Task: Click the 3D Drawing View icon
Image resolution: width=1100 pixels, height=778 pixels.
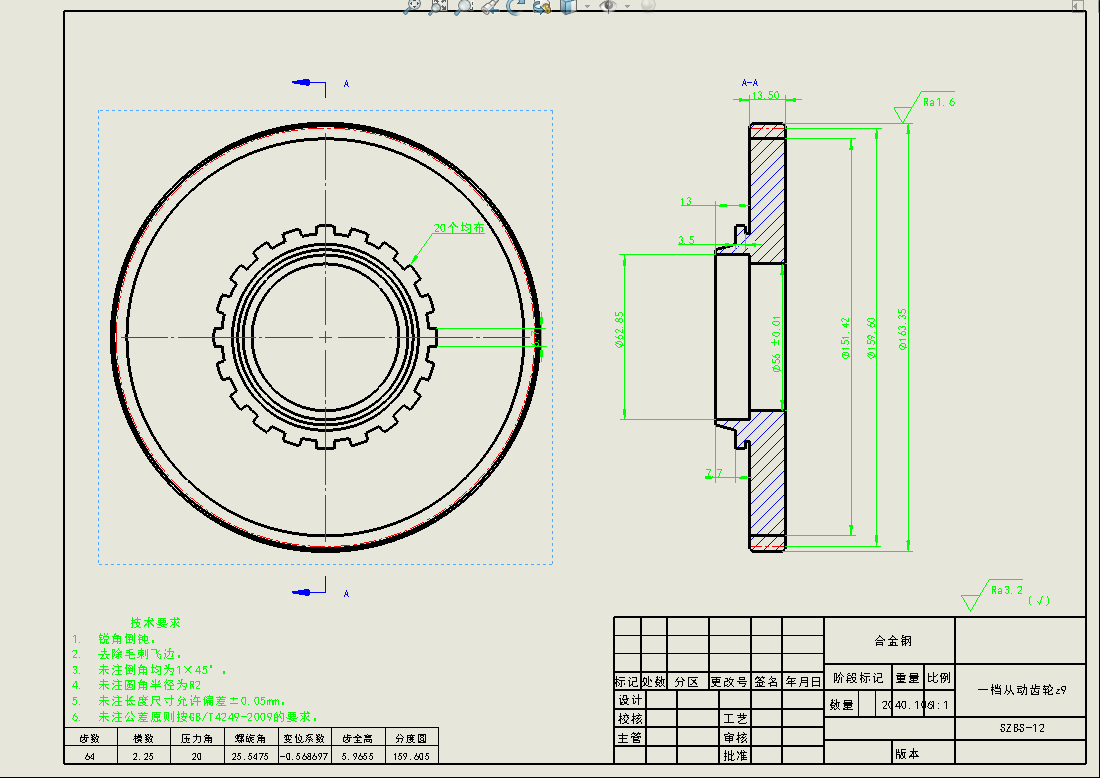Action: click(541, 6)
